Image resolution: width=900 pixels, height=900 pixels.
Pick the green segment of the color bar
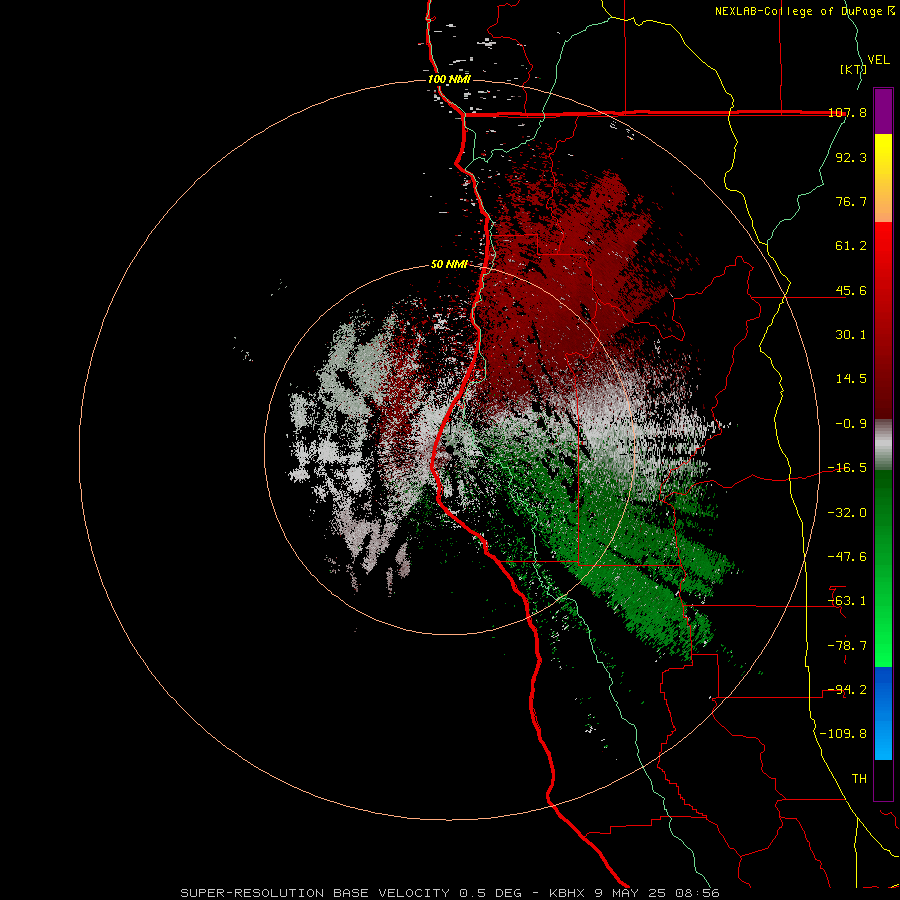tap(883, 568)
